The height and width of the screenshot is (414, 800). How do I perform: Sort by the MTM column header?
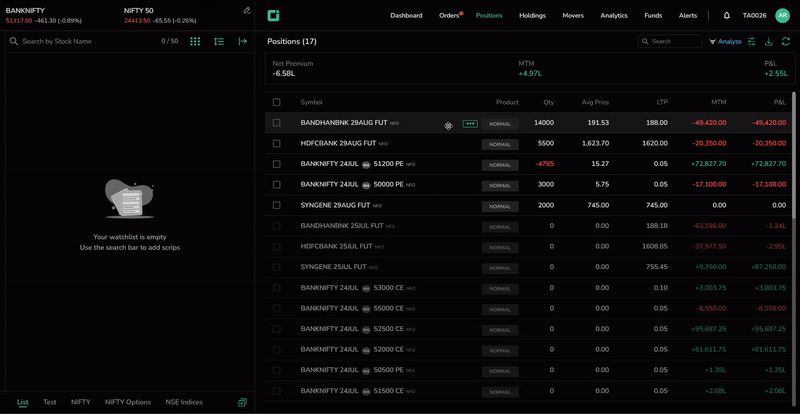pos(718,102)
